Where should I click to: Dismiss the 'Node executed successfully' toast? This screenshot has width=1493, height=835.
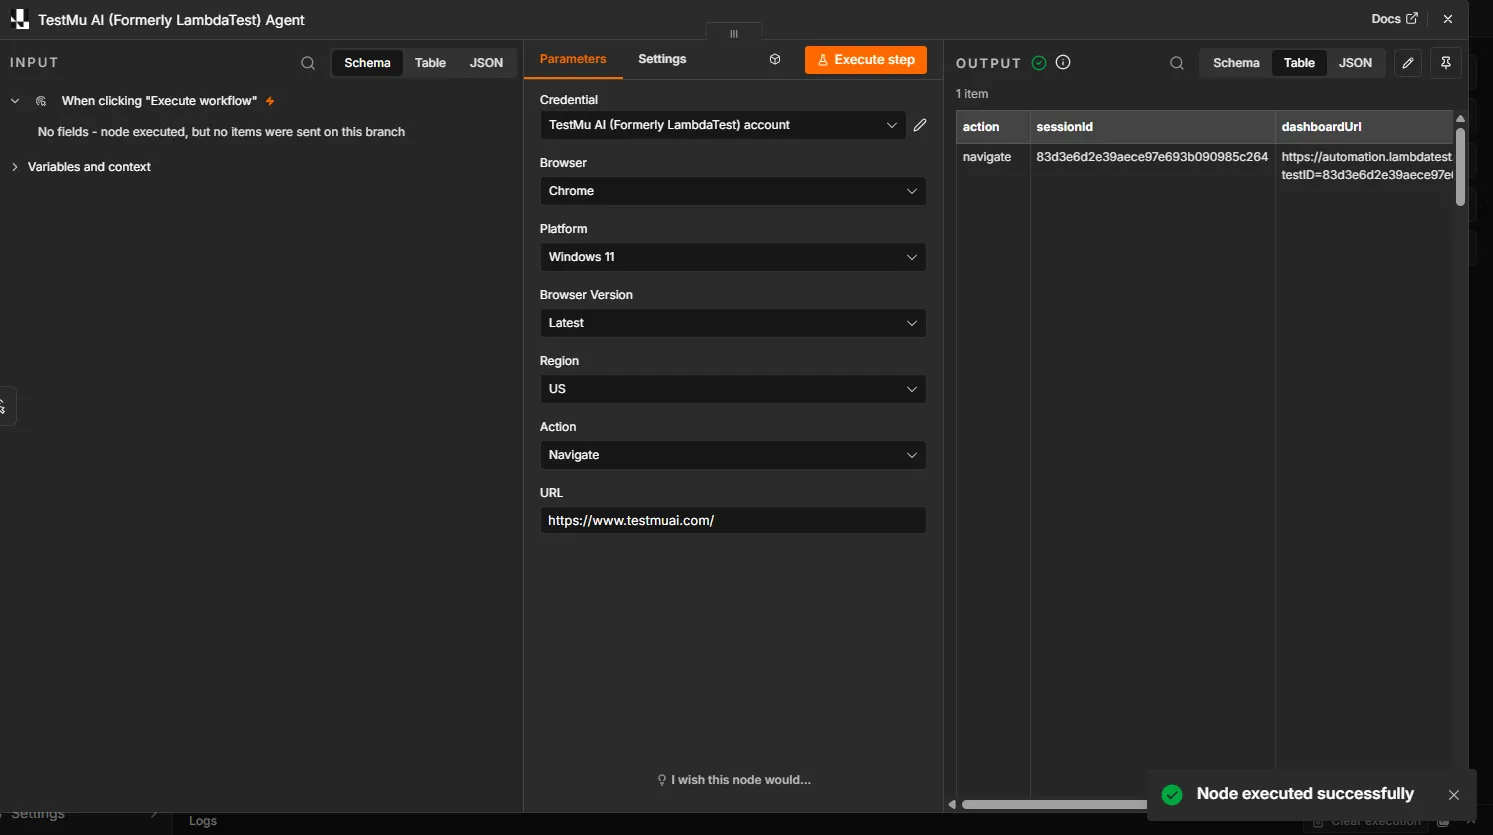coord(1454,795)
